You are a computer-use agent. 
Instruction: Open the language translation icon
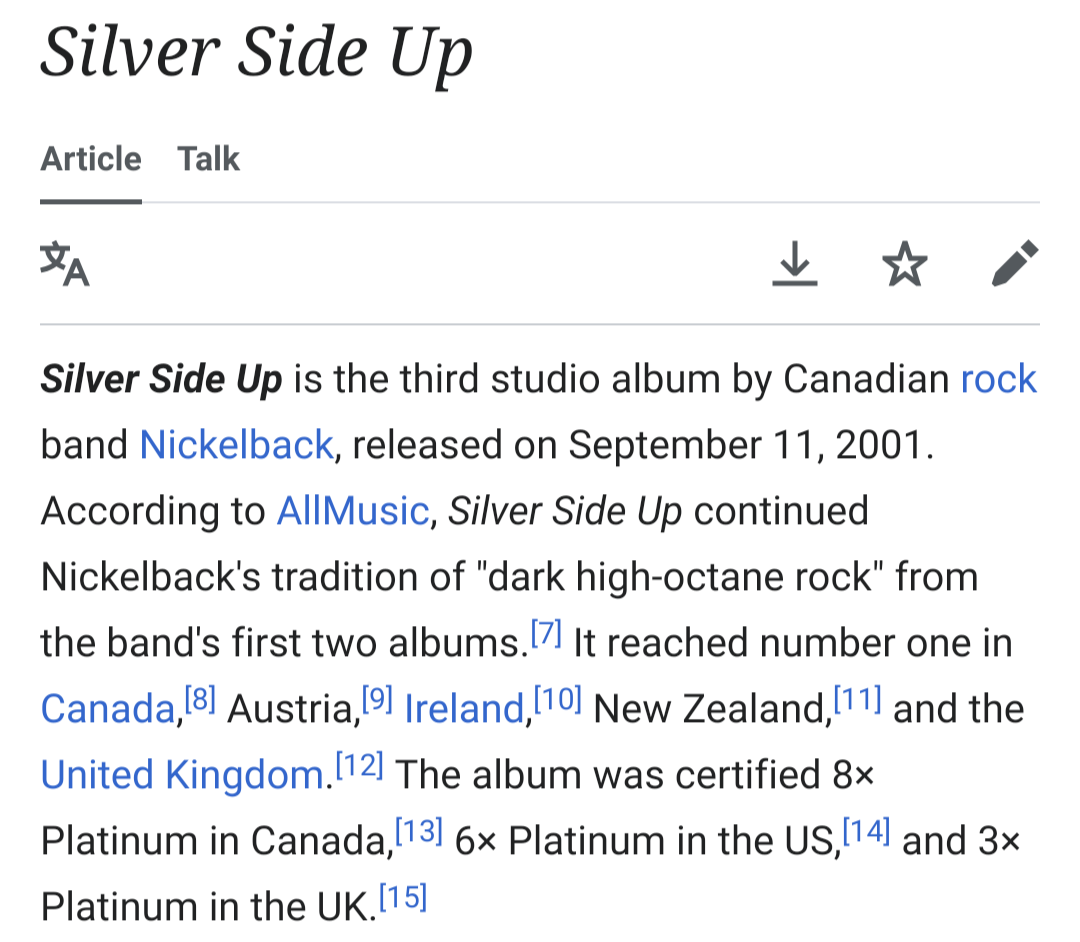click(65, 263)
